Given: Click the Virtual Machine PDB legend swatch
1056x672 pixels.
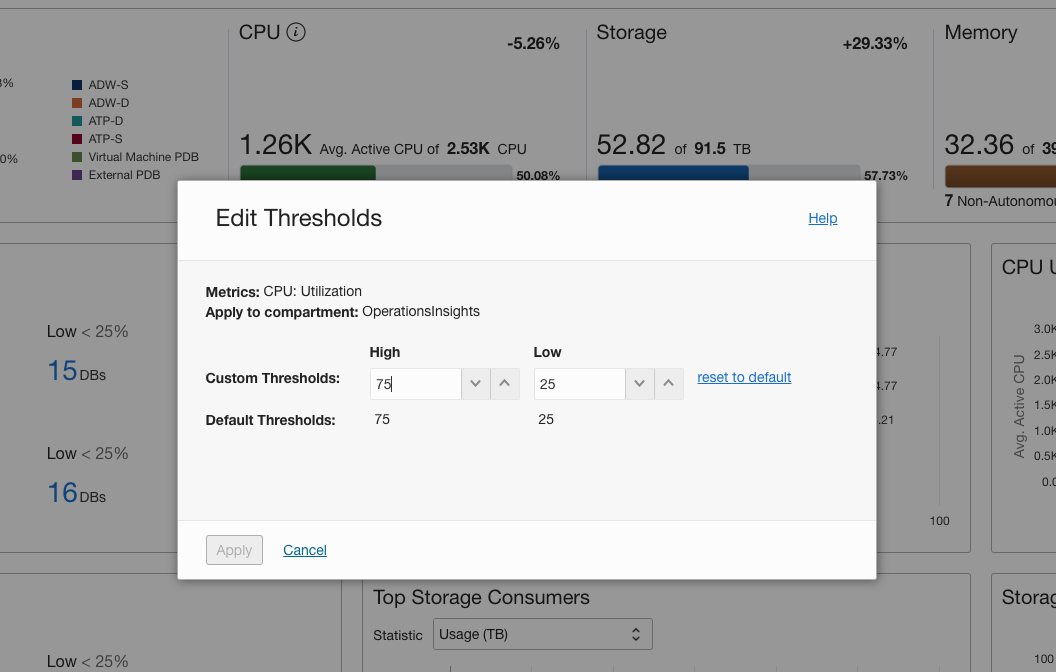Looking at the screenshot, I should coord(77,157).
